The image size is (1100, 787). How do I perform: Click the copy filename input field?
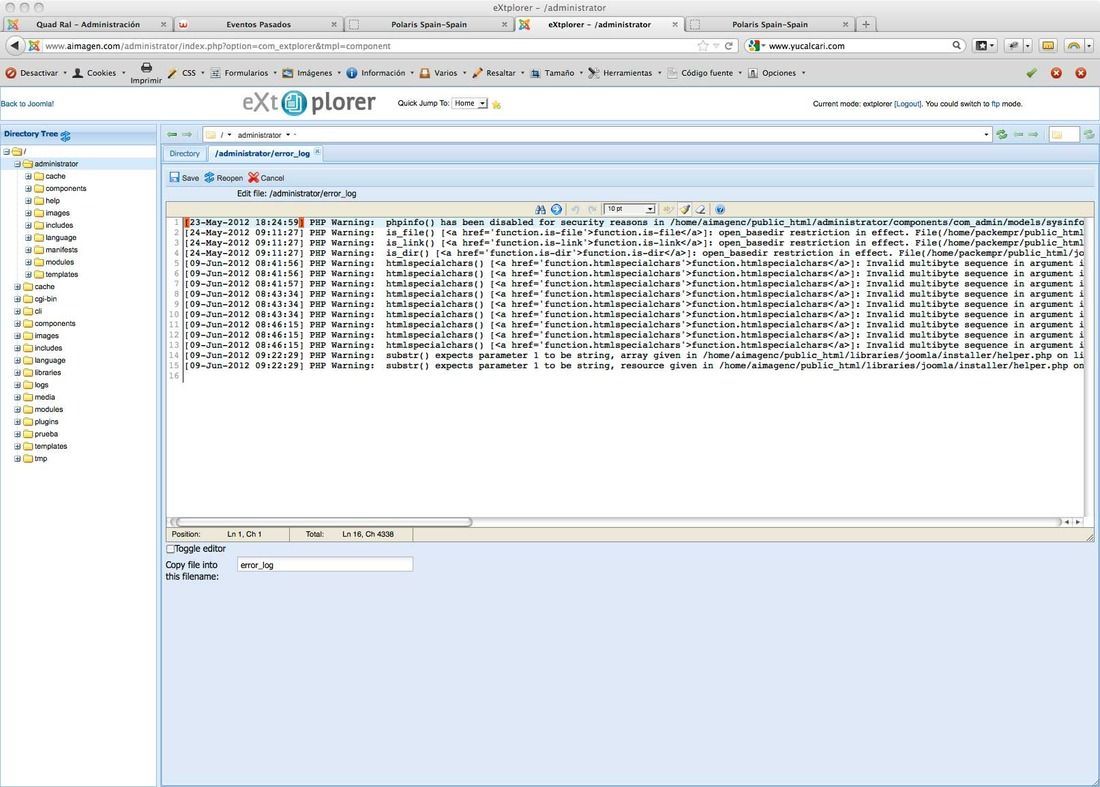click(325, 565)
